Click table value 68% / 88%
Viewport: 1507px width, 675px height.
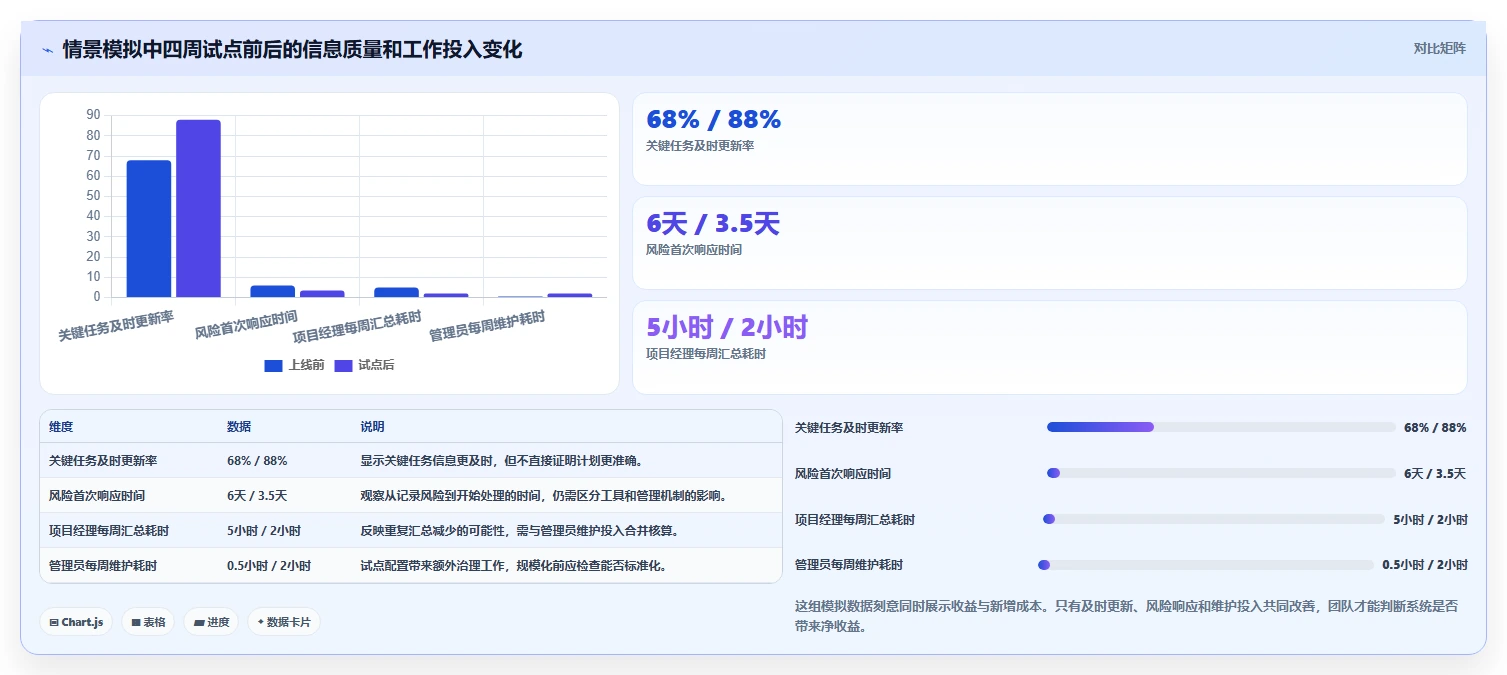click(x=257, y=461)
